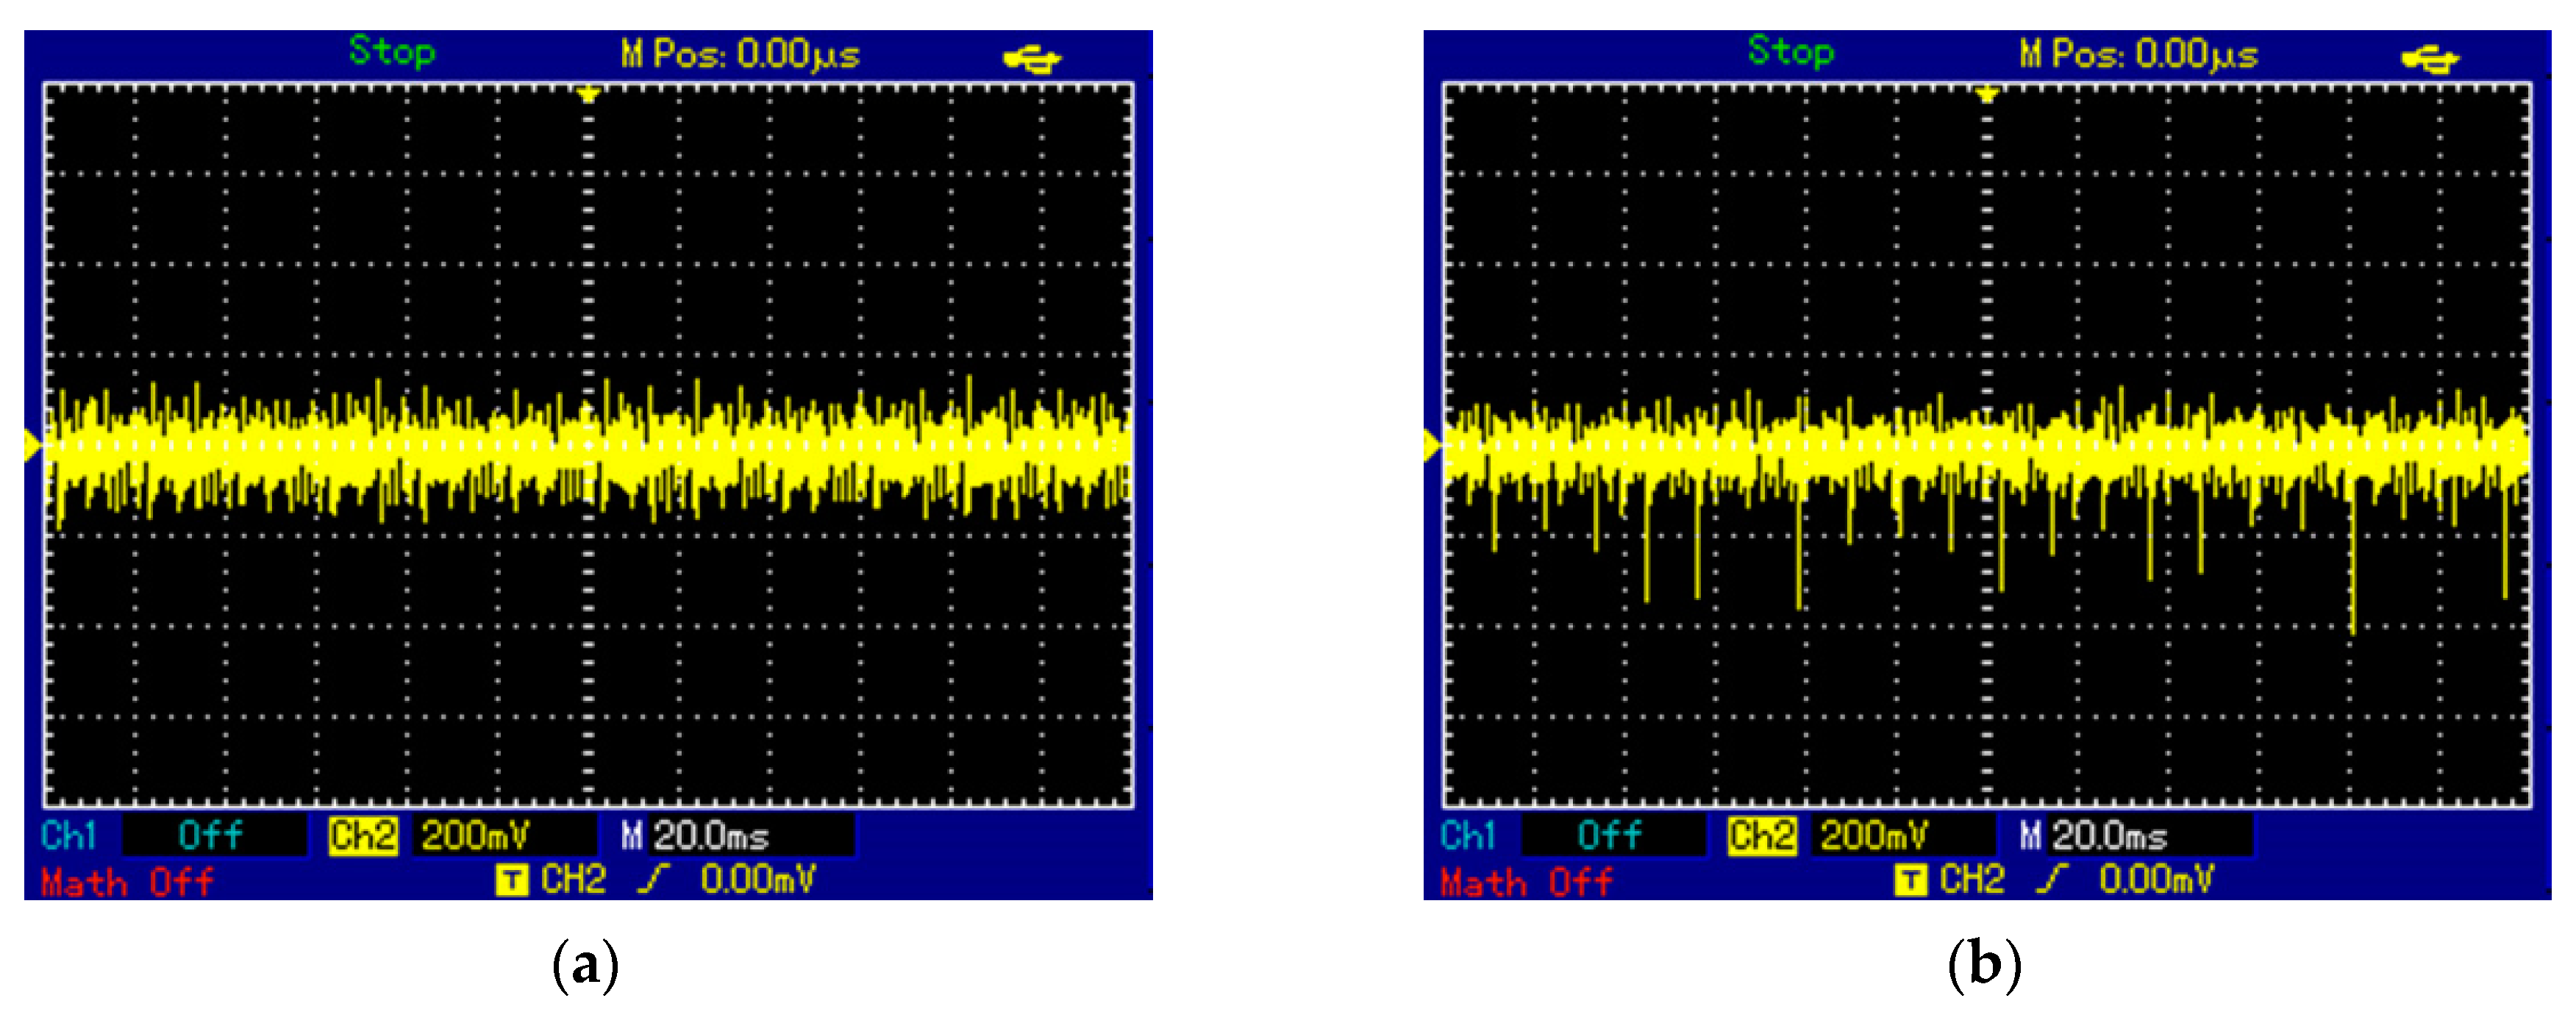Click trigger source CH2 in screen (a)
The height and width of the screenshot is (1012, 2576).
pos(574,879)
